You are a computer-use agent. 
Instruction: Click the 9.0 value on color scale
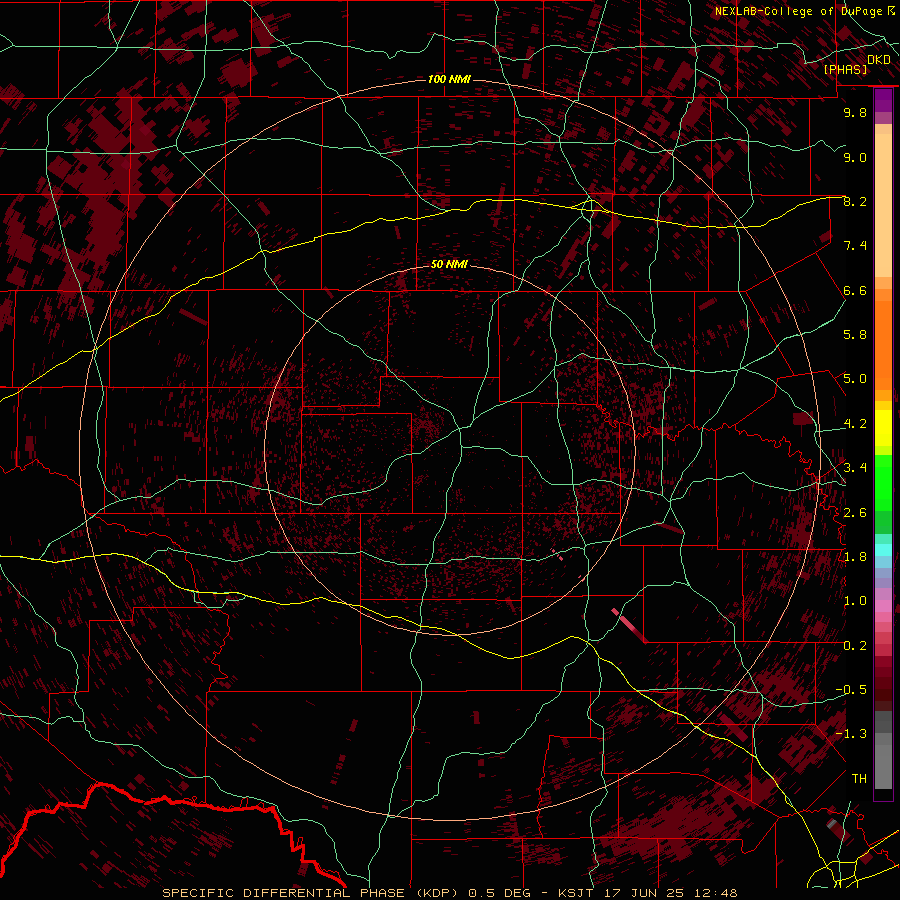point(855,158)
